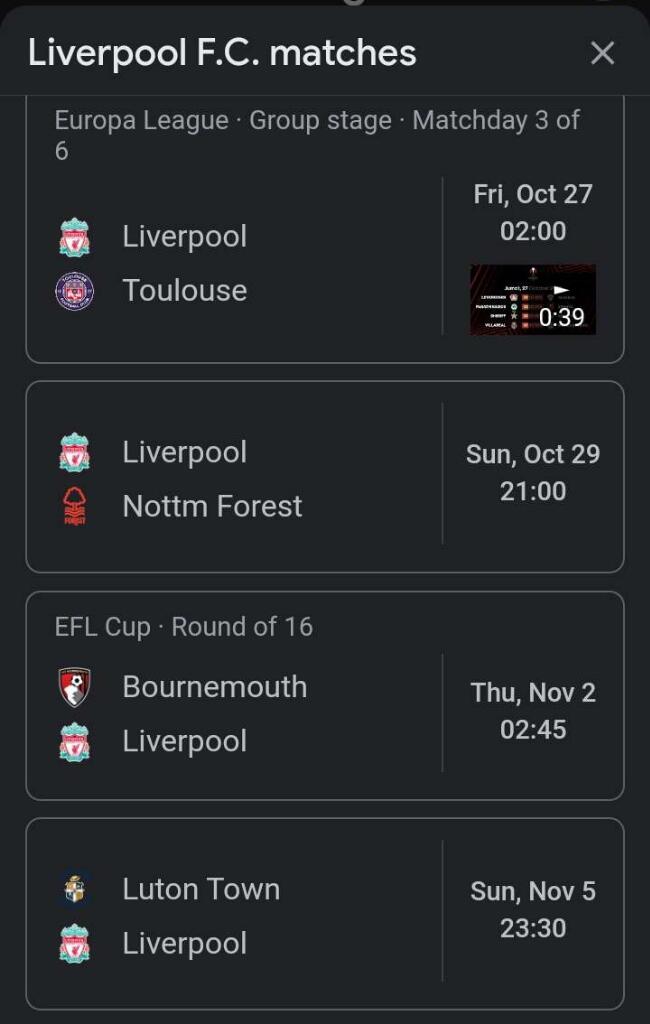Select the Luton Town team name
650x1024 pixels.
tap(201, 889)
